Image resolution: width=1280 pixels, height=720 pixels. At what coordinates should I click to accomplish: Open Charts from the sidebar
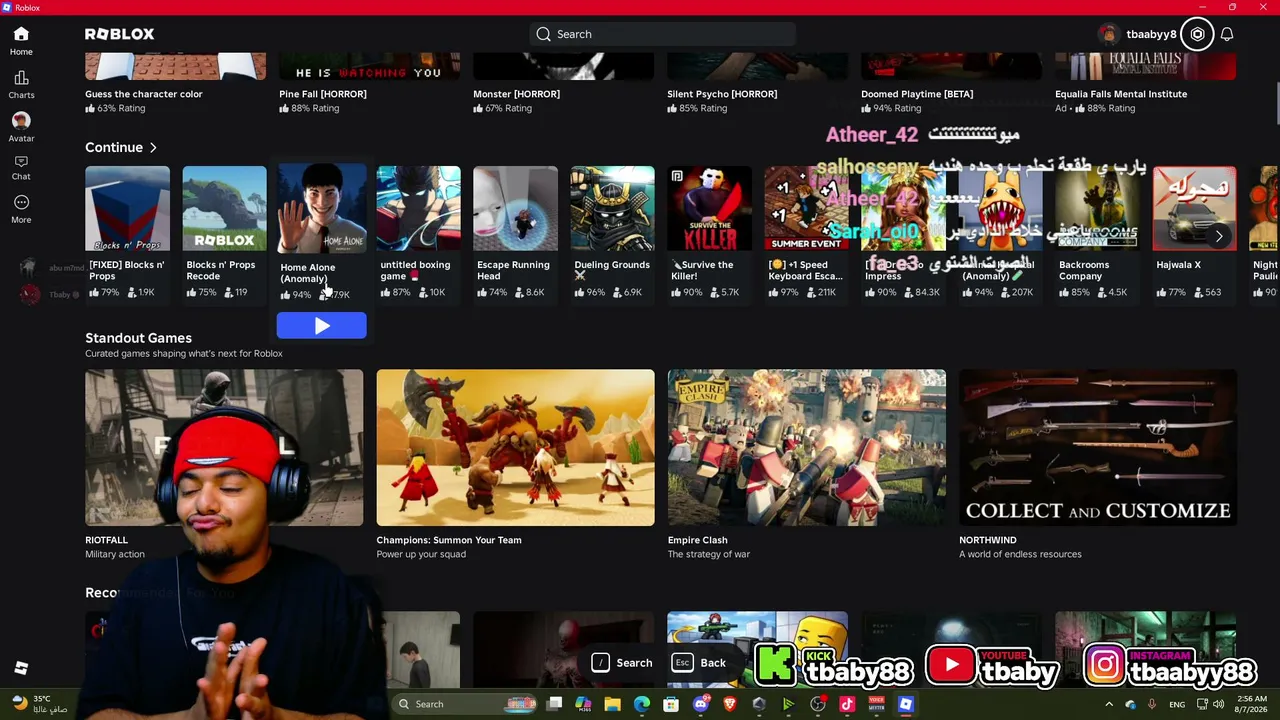tap(21, 85)
